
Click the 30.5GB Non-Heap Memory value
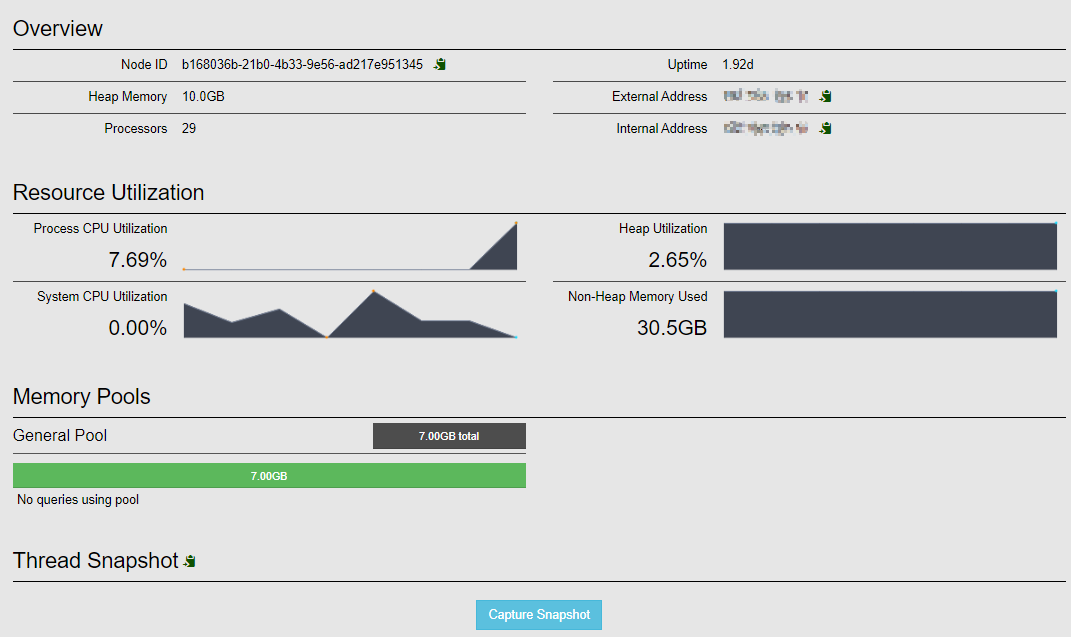tap(672, 328)
